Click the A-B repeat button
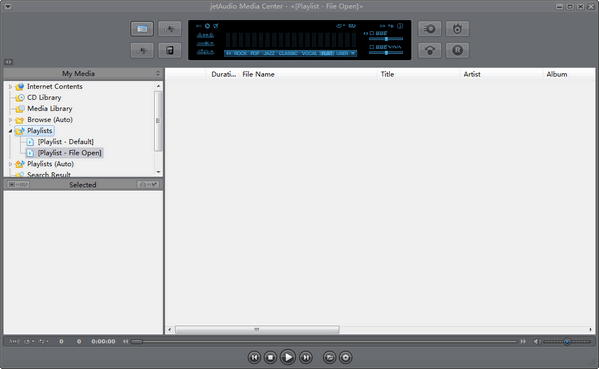 [15, 341]
